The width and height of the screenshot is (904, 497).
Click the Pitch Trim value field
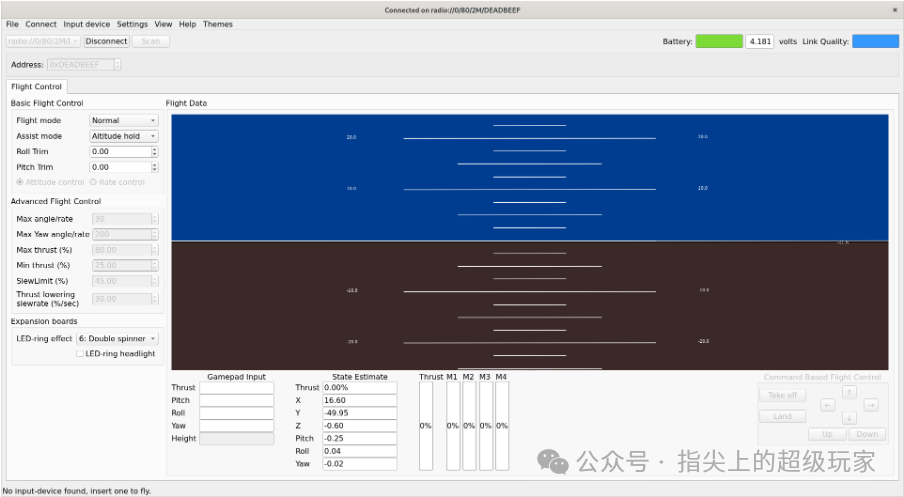[x=119, y=168]
